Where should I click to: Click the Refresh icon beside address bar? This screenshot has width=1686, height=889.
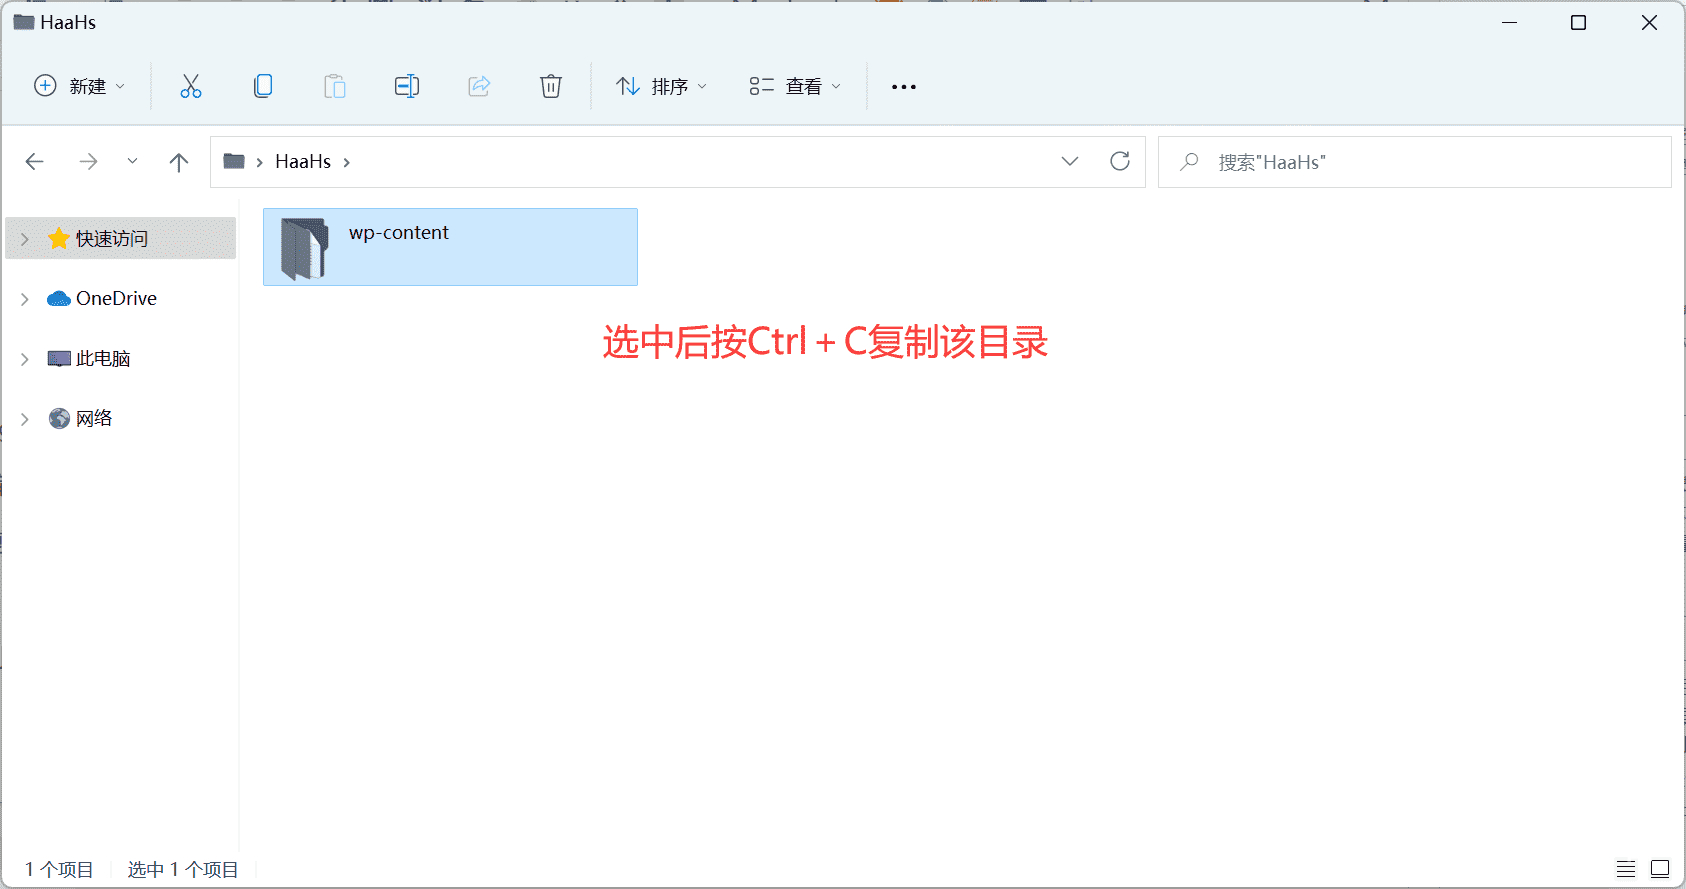pyautogui.click(x=1120, y=162)
